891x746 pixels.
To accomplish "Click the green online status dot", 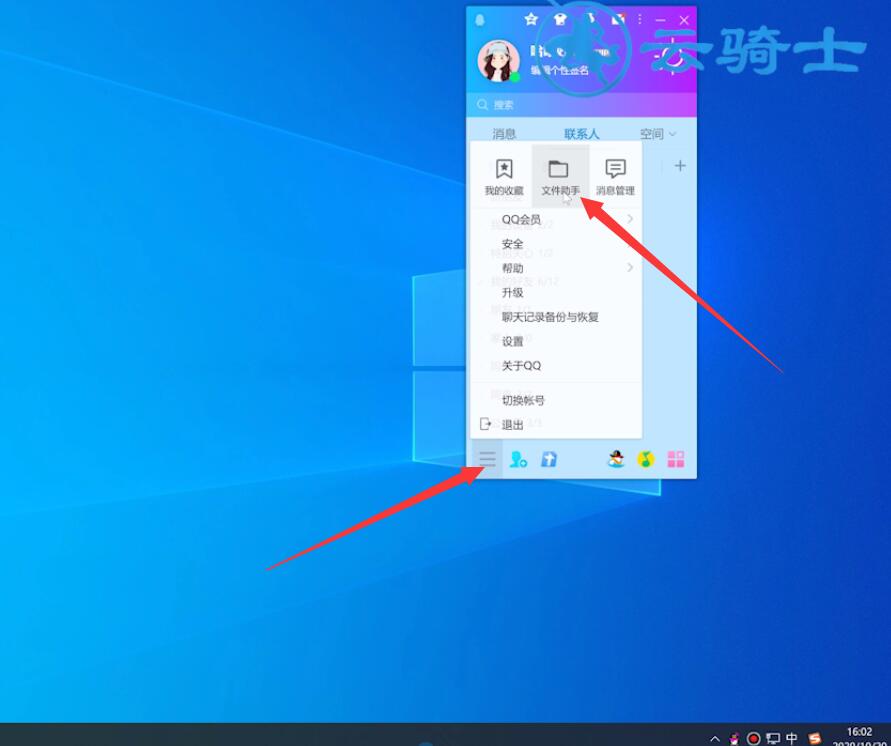I will [x=515, y=77].
